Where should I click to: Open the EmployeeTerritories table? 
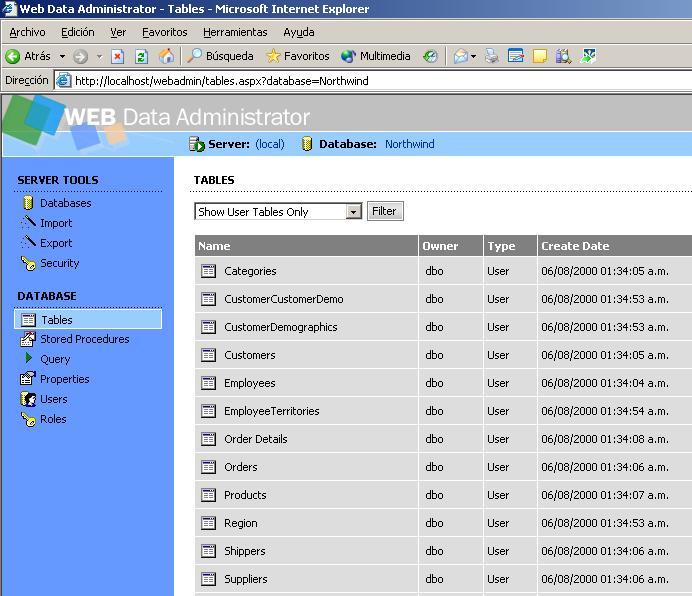[x=271, y=411]
